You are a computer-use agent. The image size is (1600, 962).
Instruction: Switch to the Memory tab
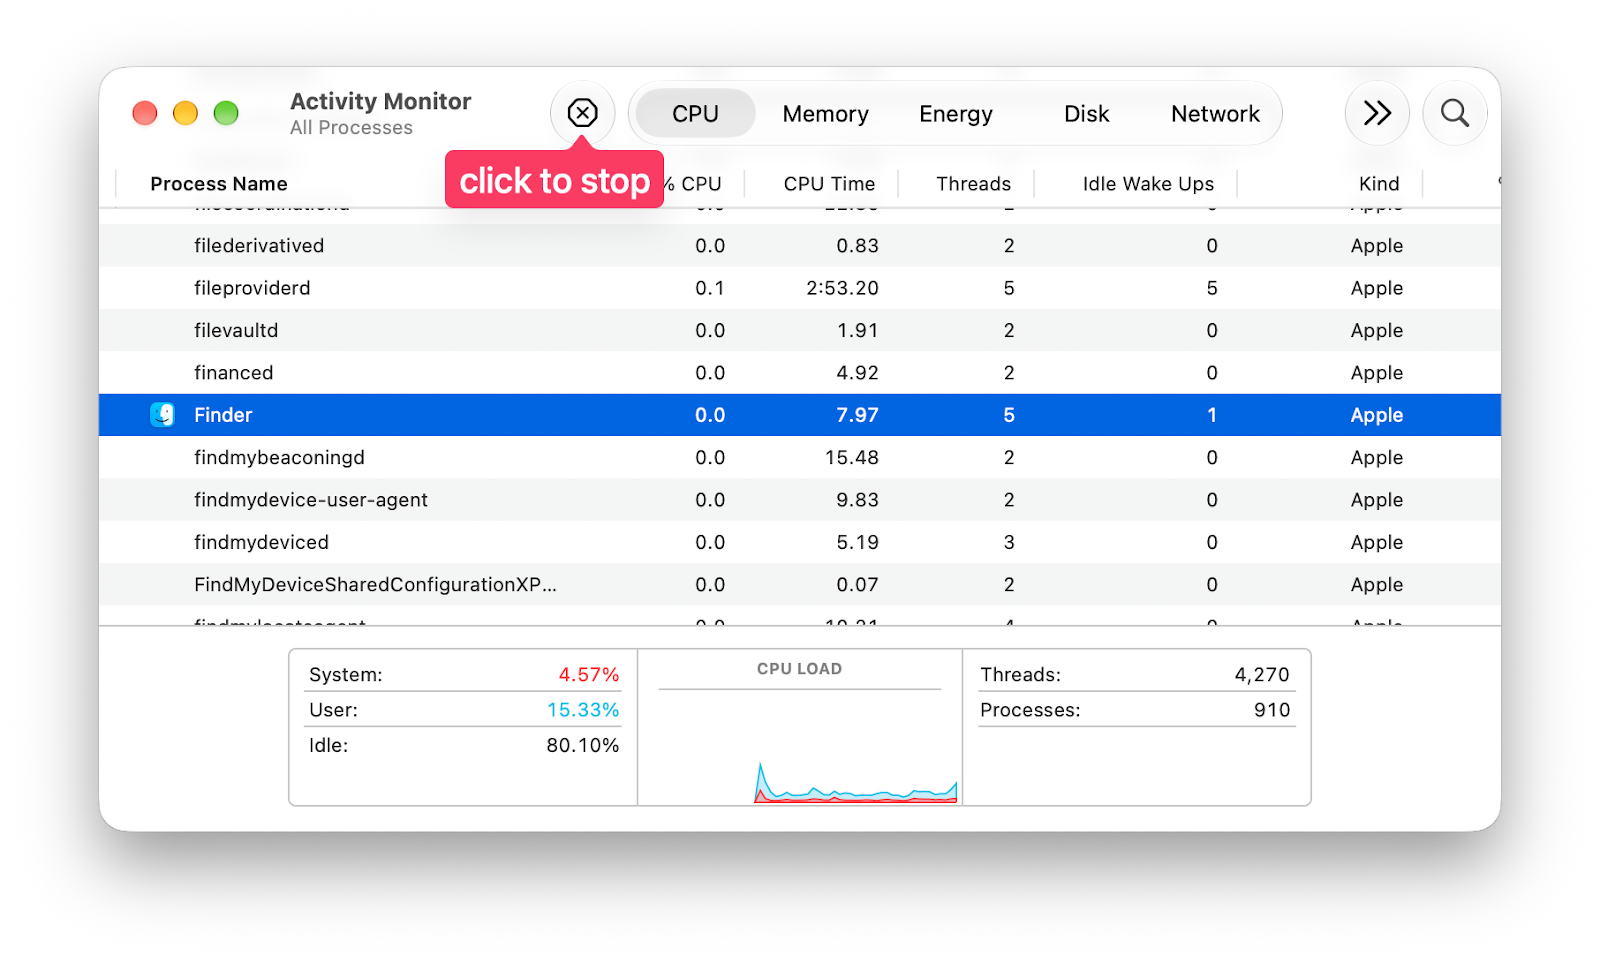point(825,114)
